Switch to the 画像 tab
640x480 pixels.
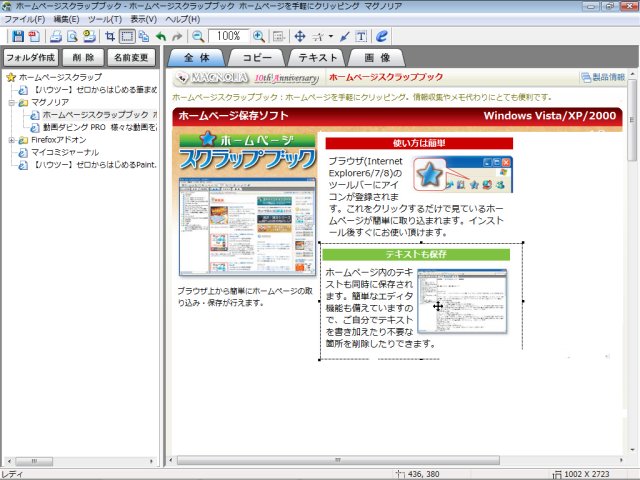tap(377, 58)
